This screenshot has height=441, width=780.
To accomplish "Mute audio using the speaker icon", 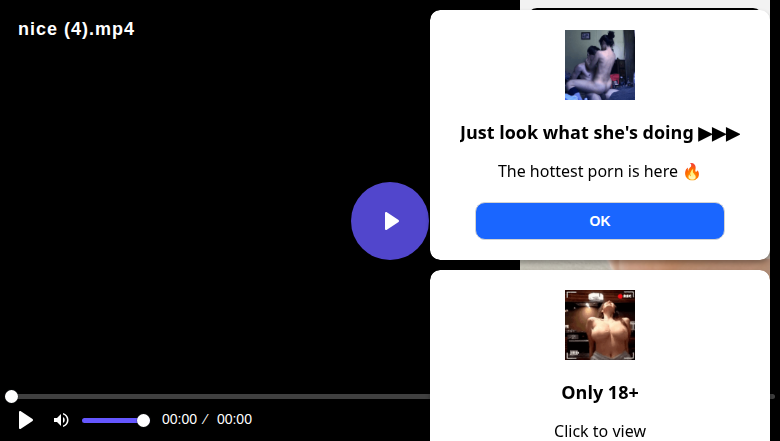I will coord(61,420).
